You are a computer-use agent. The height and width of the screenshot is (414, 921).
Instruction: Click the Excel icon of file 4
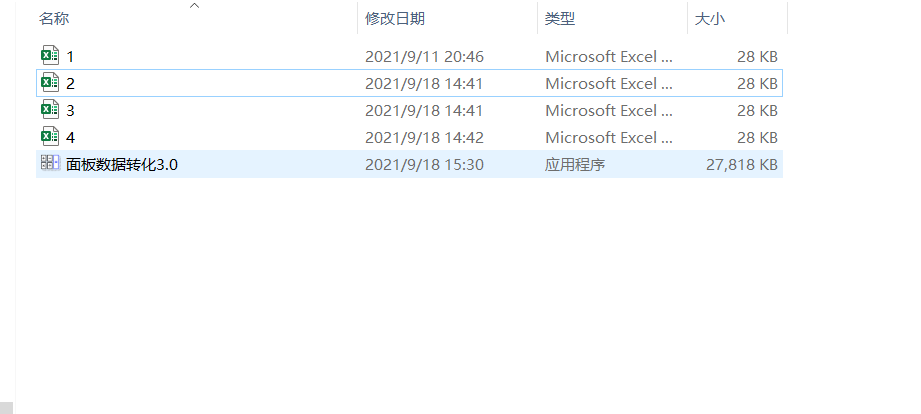(49, 137)
